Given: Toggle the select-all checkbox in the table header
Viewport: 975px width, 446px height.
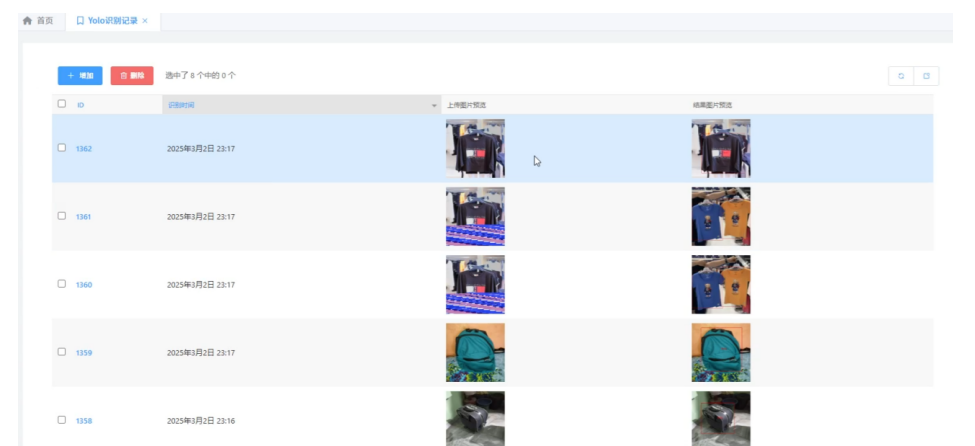Looking at the screenshot, I should tap(62, 104).
